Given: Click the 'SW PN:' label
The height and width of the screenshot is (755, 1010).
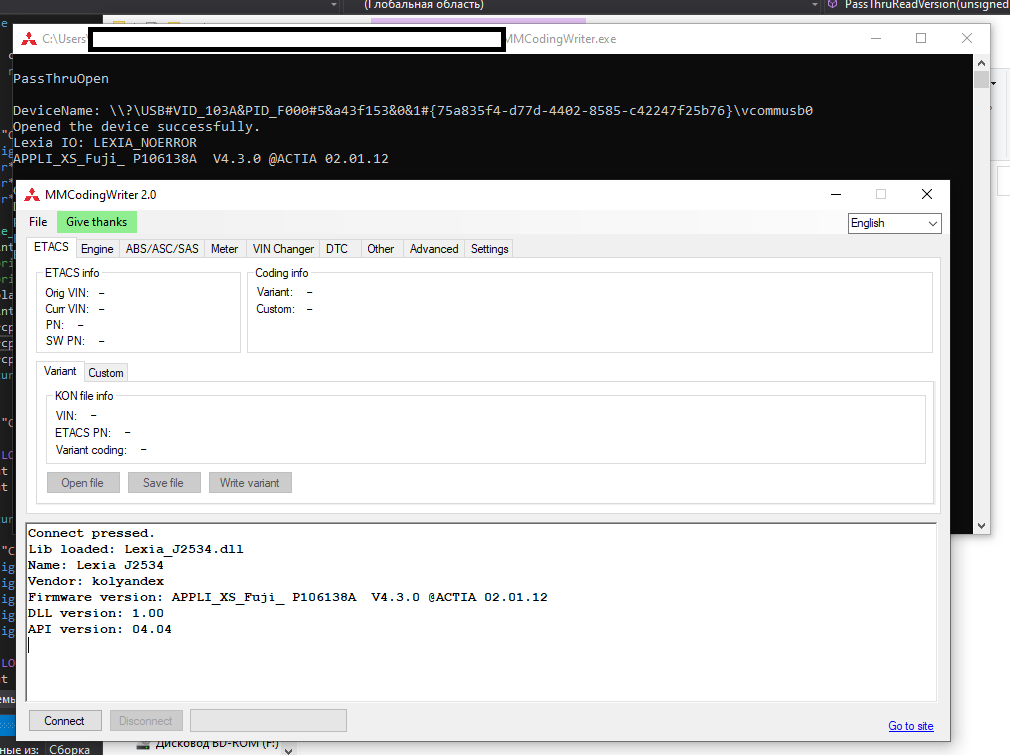Looking at the screenshot, I should [x=65, y=341].
